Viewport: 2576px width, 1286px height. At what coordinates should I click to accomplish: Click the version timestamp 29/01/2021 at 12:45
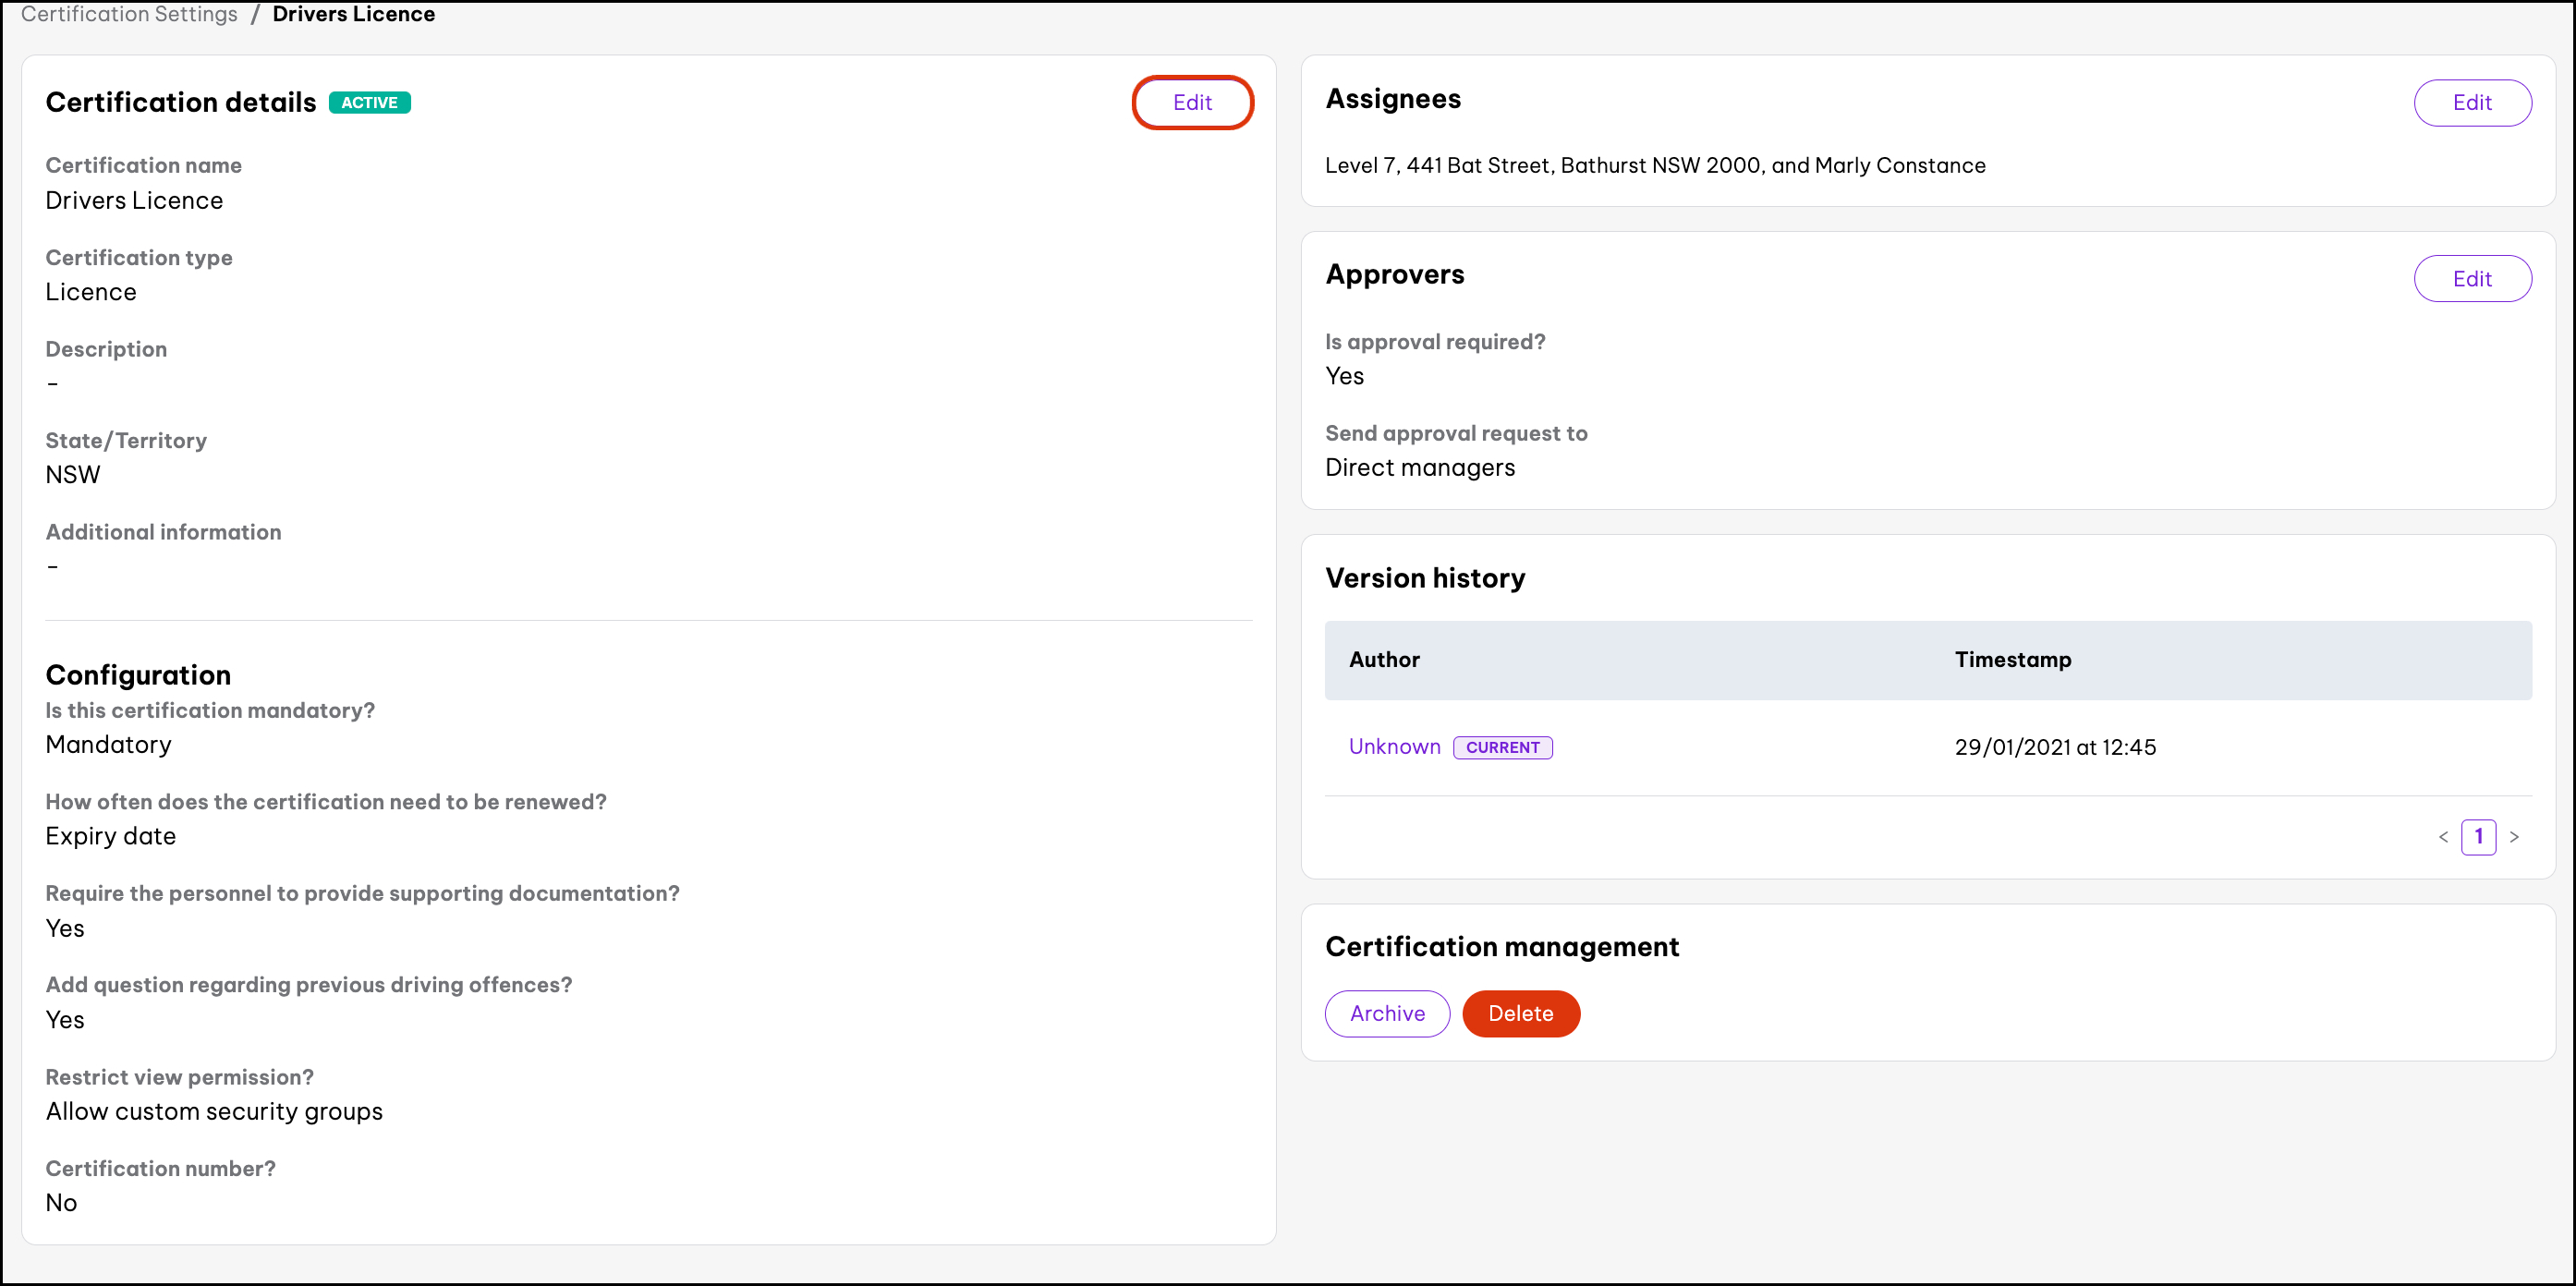(x=2054, y=748)
